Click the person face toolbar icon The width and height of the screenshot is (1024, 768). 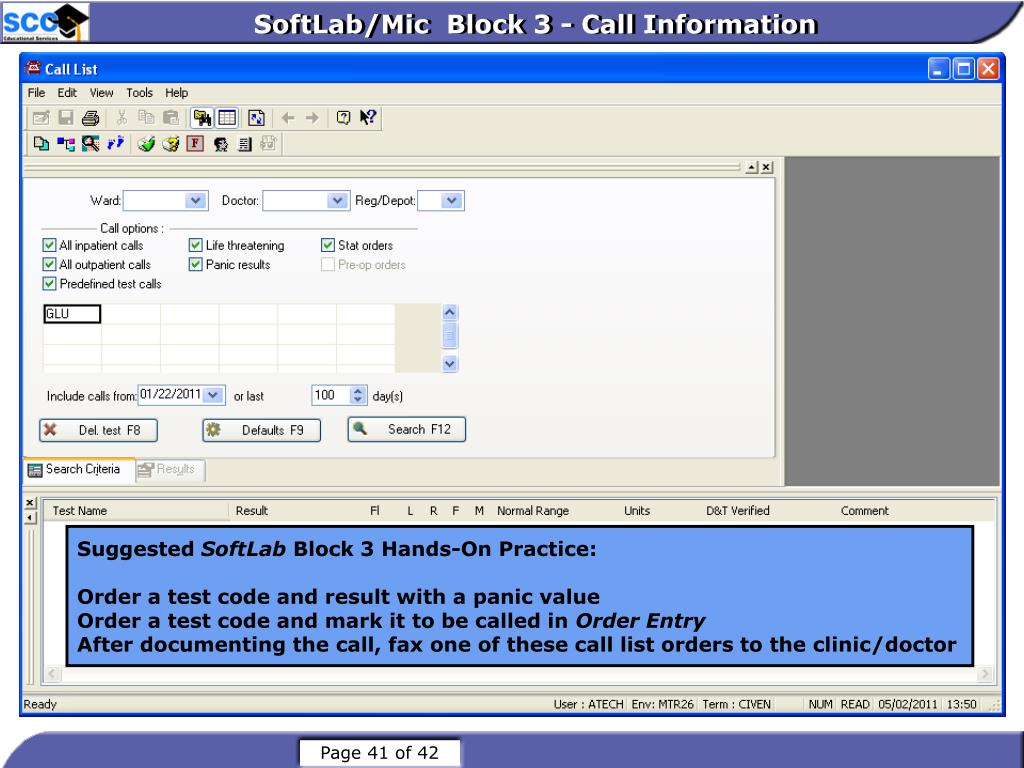(220, 144)
